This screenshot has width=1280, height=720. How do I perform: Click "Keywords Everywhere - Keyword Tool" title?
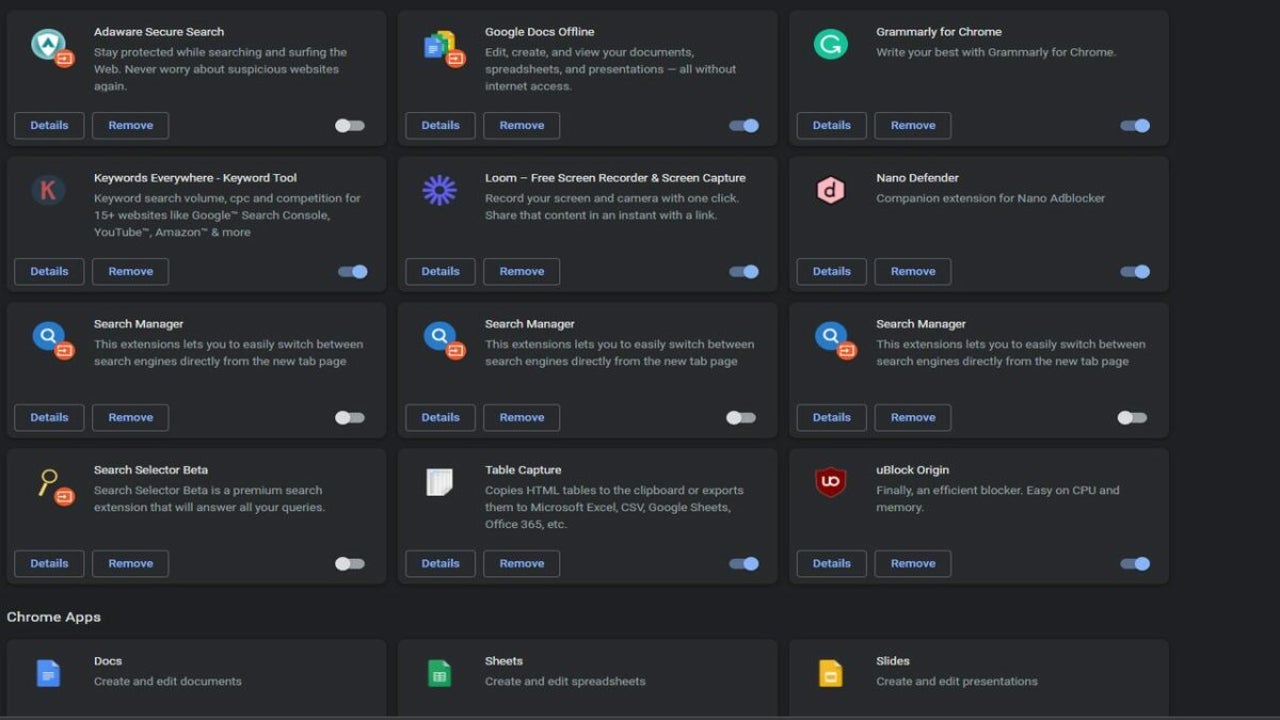click(195, 178)
